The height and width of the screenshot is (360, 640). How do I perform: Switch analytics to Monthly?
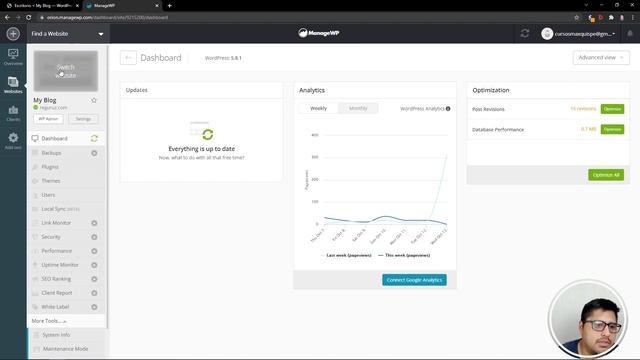[x=358, y=108]
